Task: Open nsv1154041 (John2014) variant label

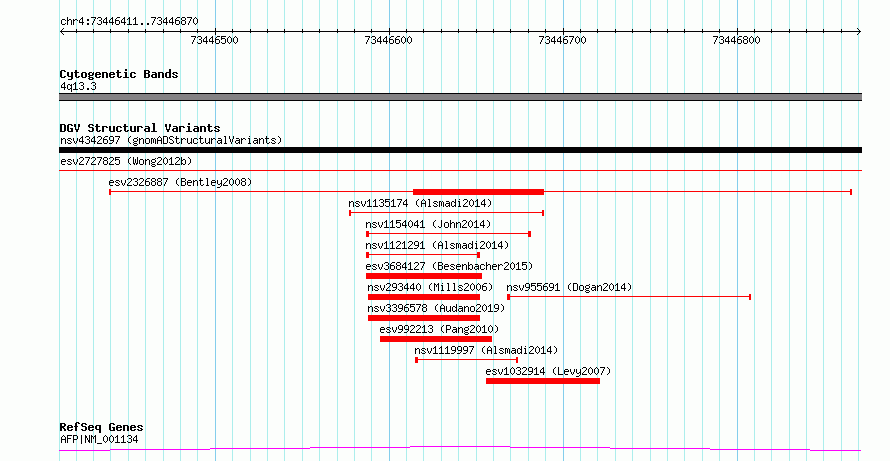Action: (428, 224)
